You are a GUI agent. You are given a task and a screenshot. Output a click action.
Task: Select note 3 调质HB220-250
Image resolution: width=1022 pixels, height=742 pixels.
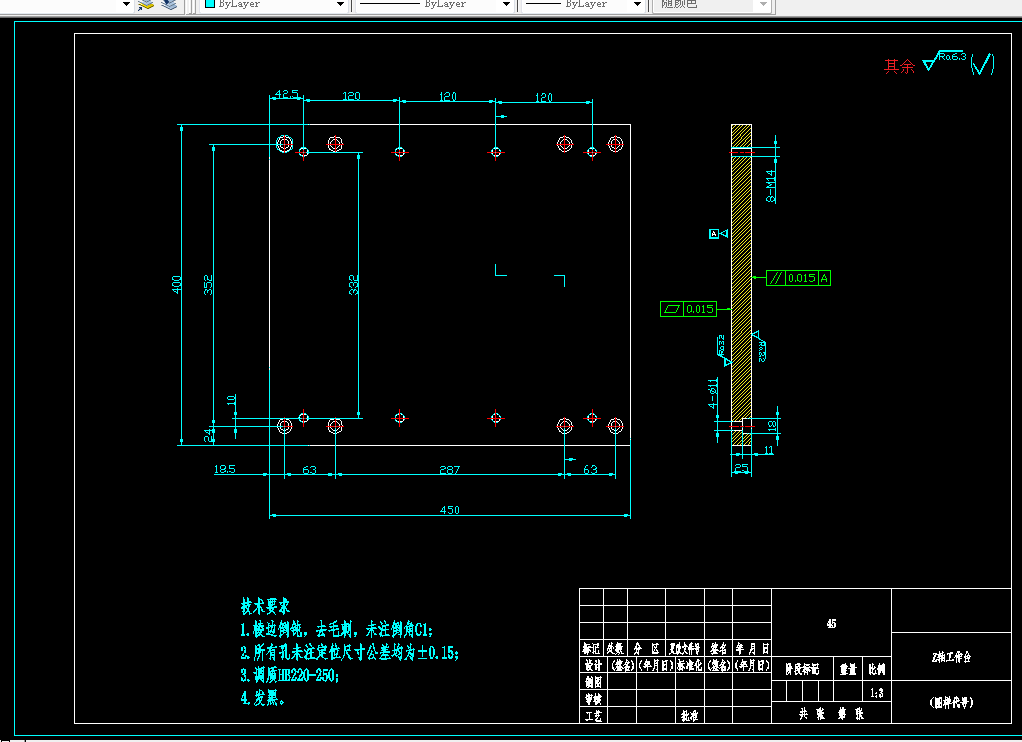pos(290,675)
